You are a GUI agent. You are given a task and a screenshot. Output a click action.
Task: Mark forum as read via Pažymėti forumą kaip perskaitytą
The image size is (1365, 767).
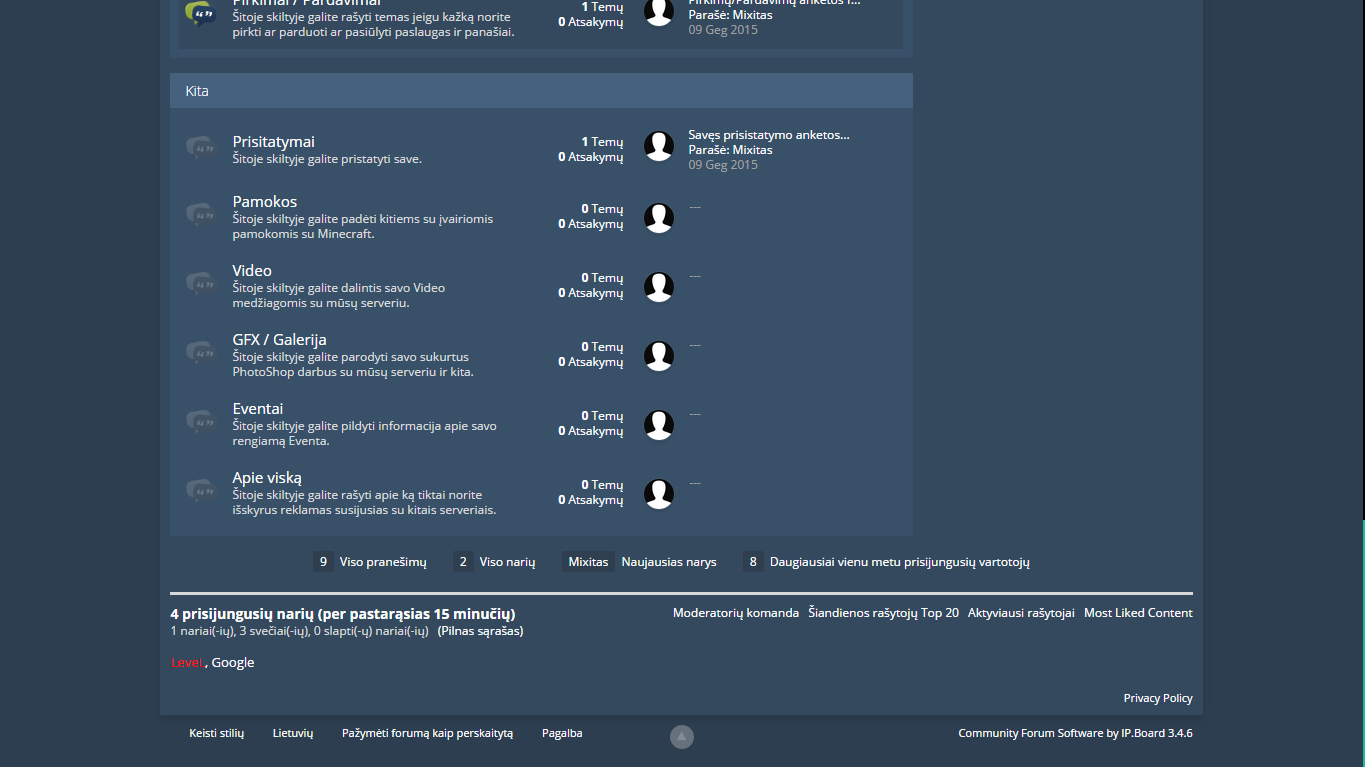[427, 733]
